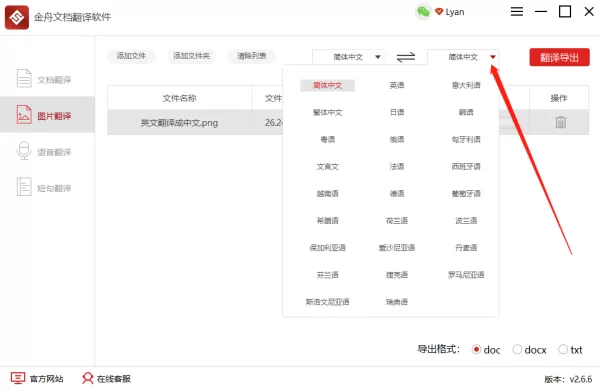Choose 匈牙利语 in language list

(466, 139)
